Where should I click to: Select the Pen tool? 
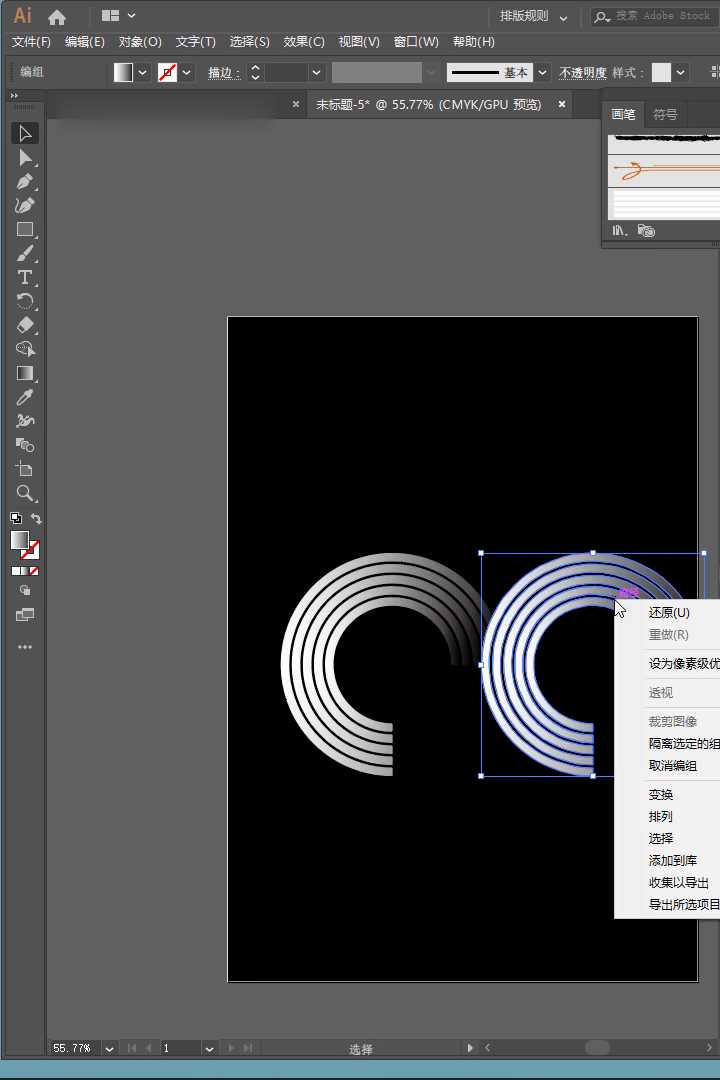click(25, 181)
